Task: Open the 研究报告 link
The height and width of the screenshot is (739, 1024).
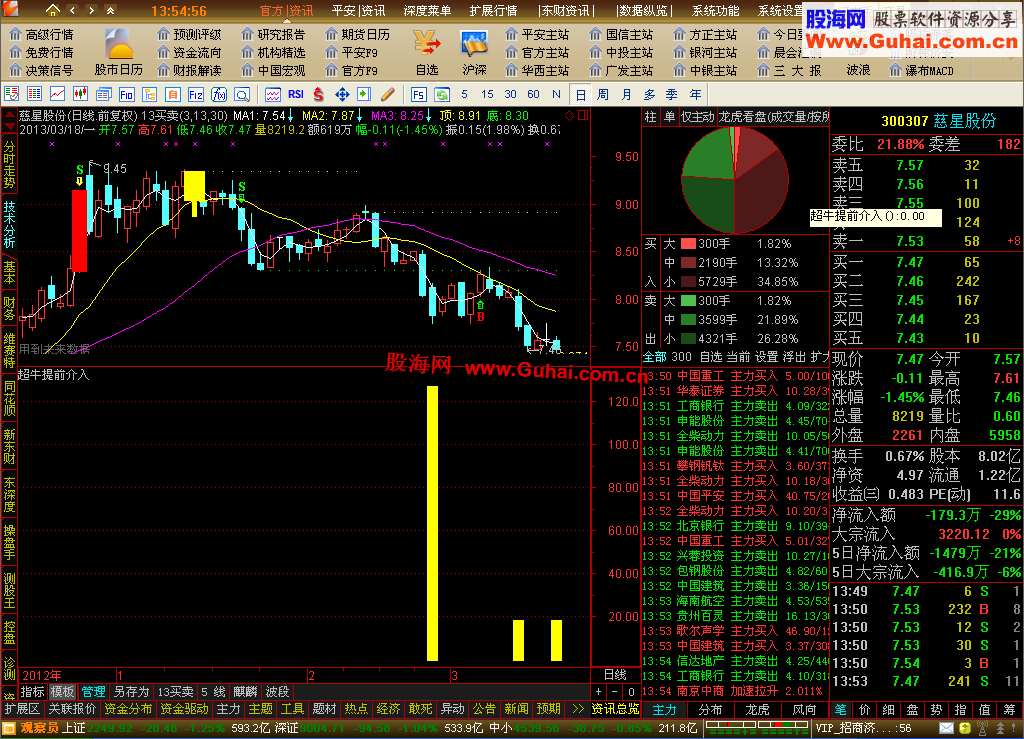Action: pyautogui.click(x=273, y=35)
